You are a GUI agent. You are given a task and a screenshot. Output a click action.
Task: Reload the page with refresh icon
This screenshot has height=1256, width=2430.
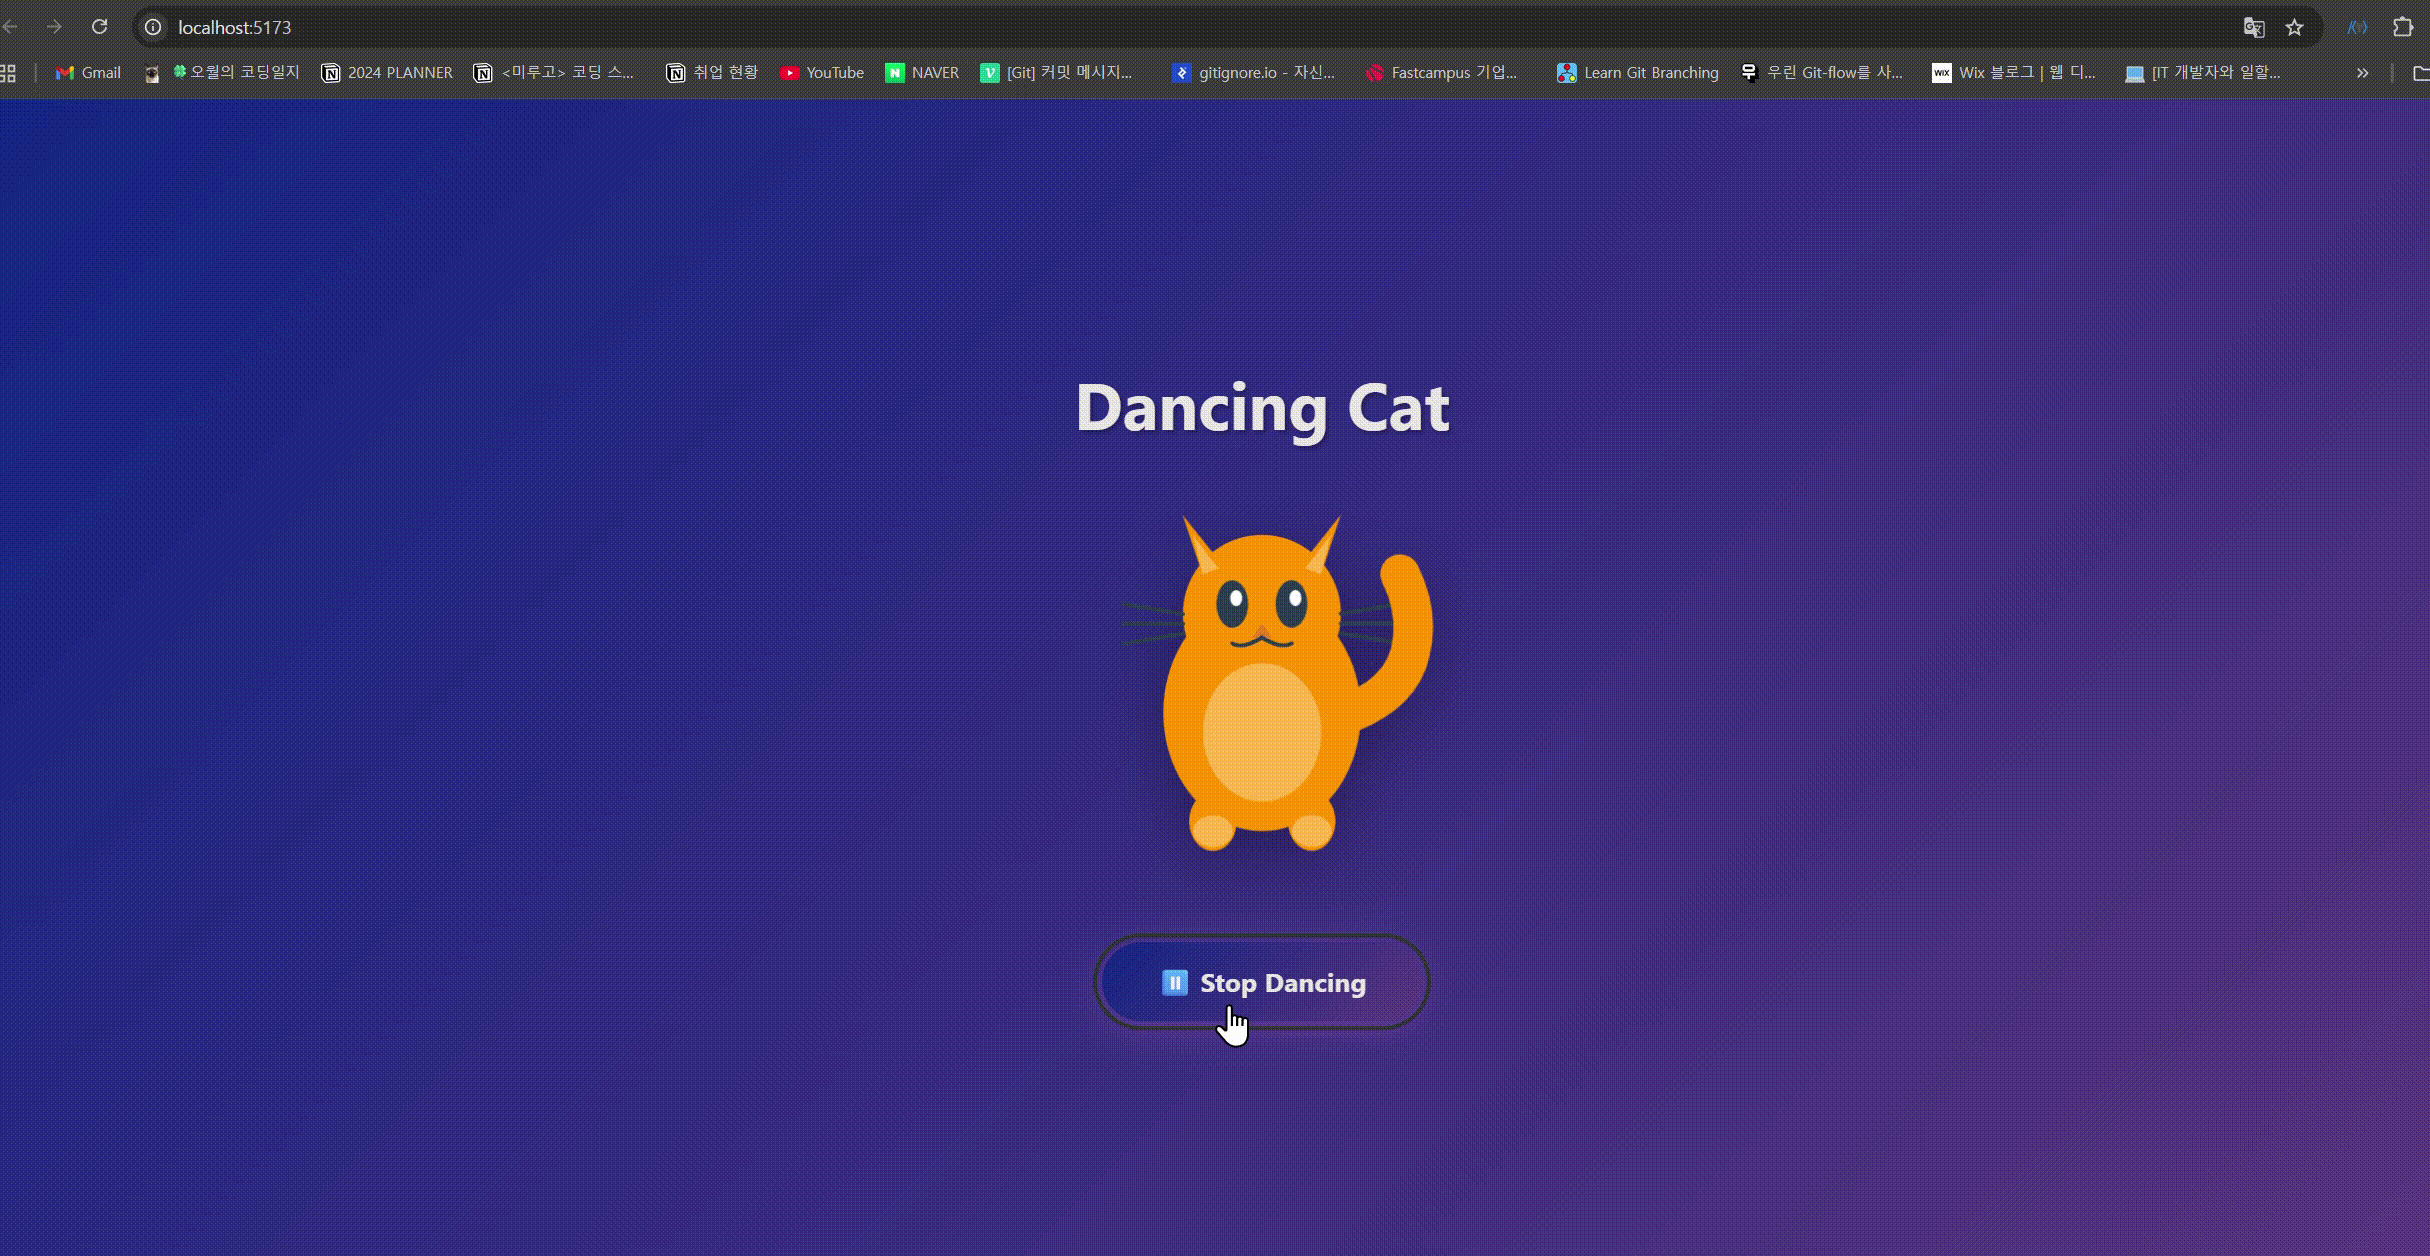(x=99, y=27)
